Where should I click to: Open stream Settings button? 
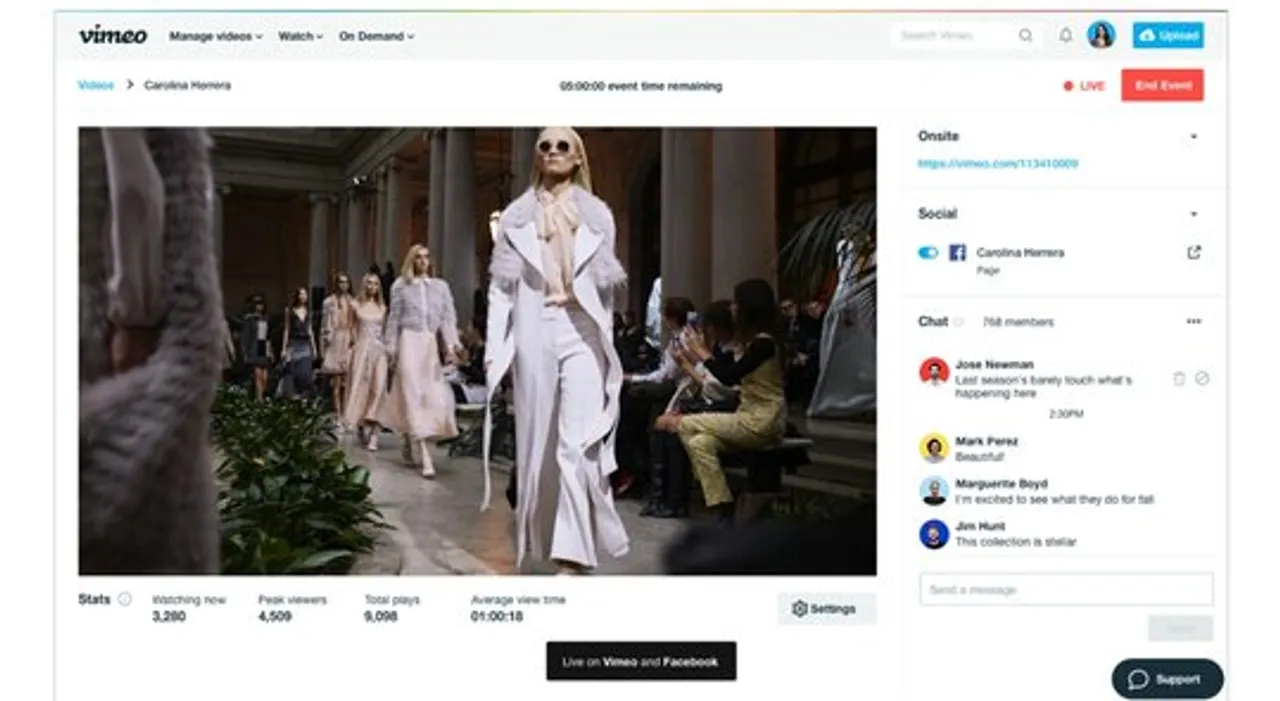pyautogui.click(x=826, y=609)
